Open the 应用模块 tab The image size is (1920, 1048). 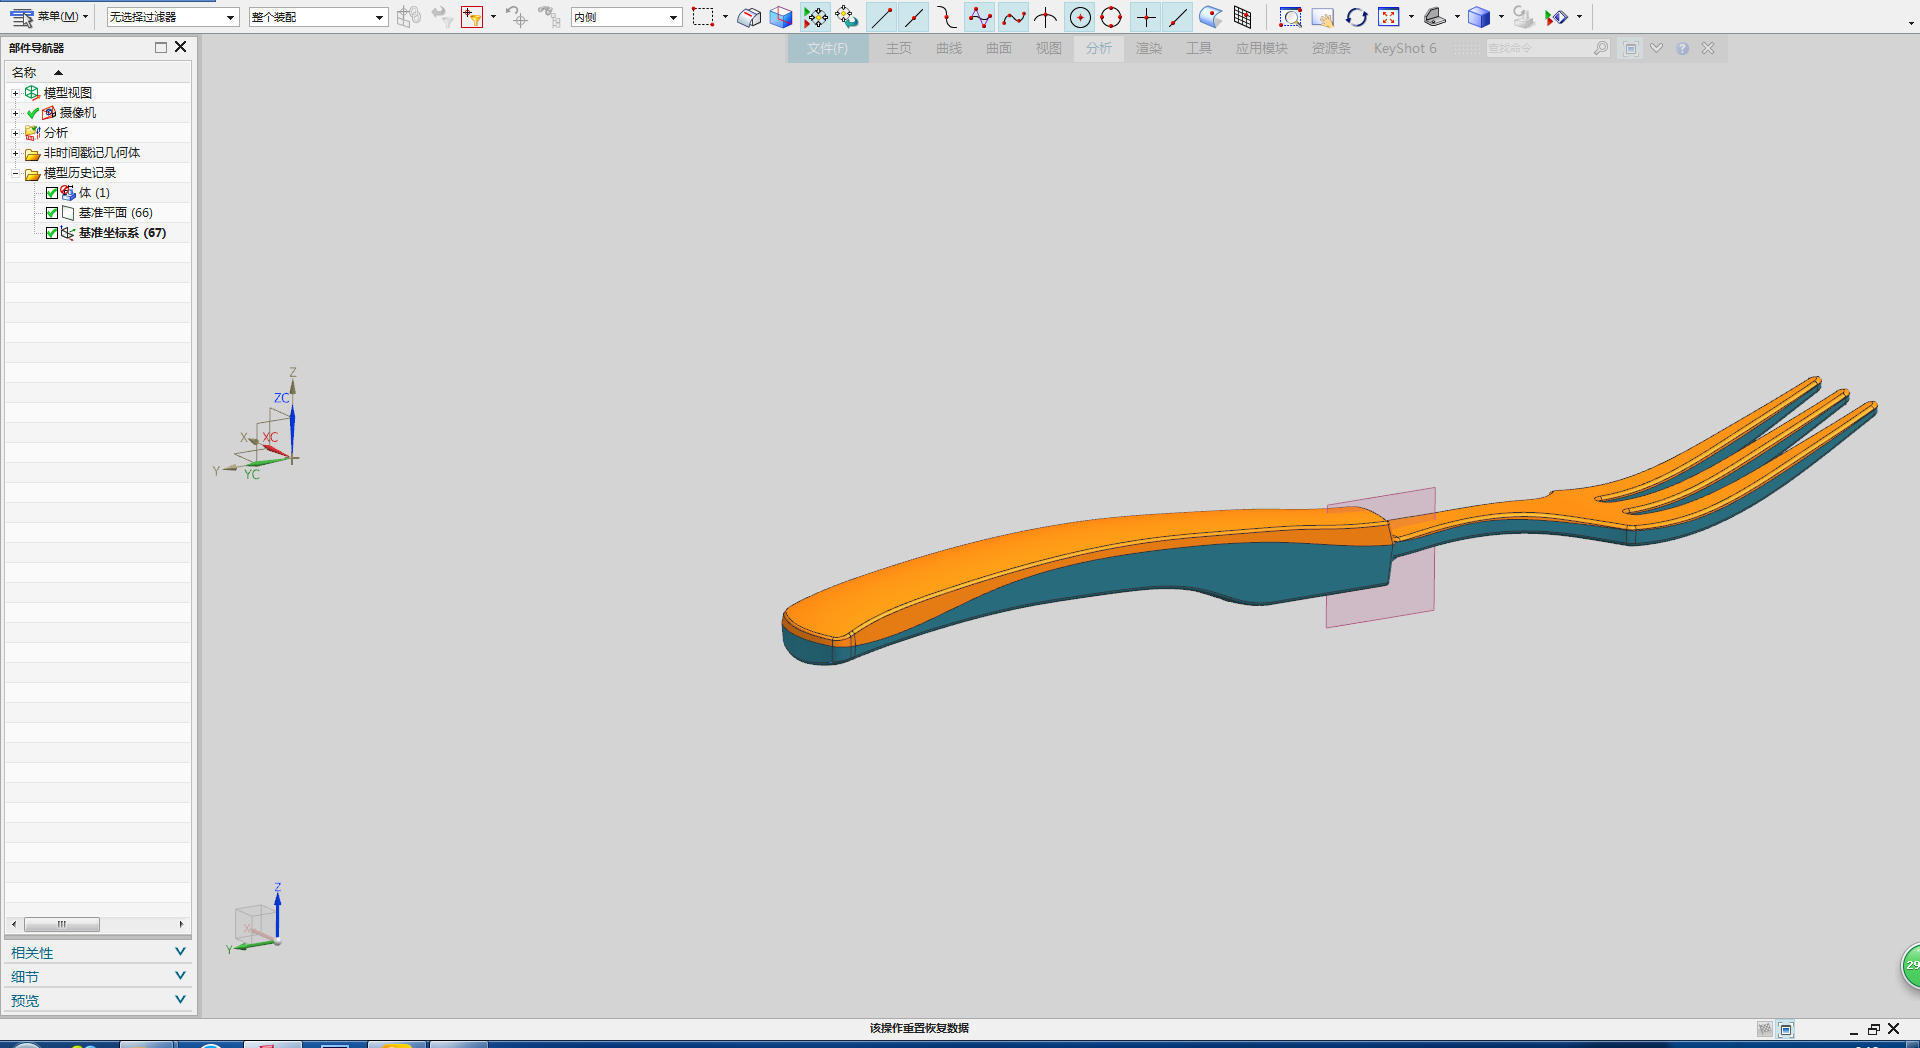[1261, 48]
